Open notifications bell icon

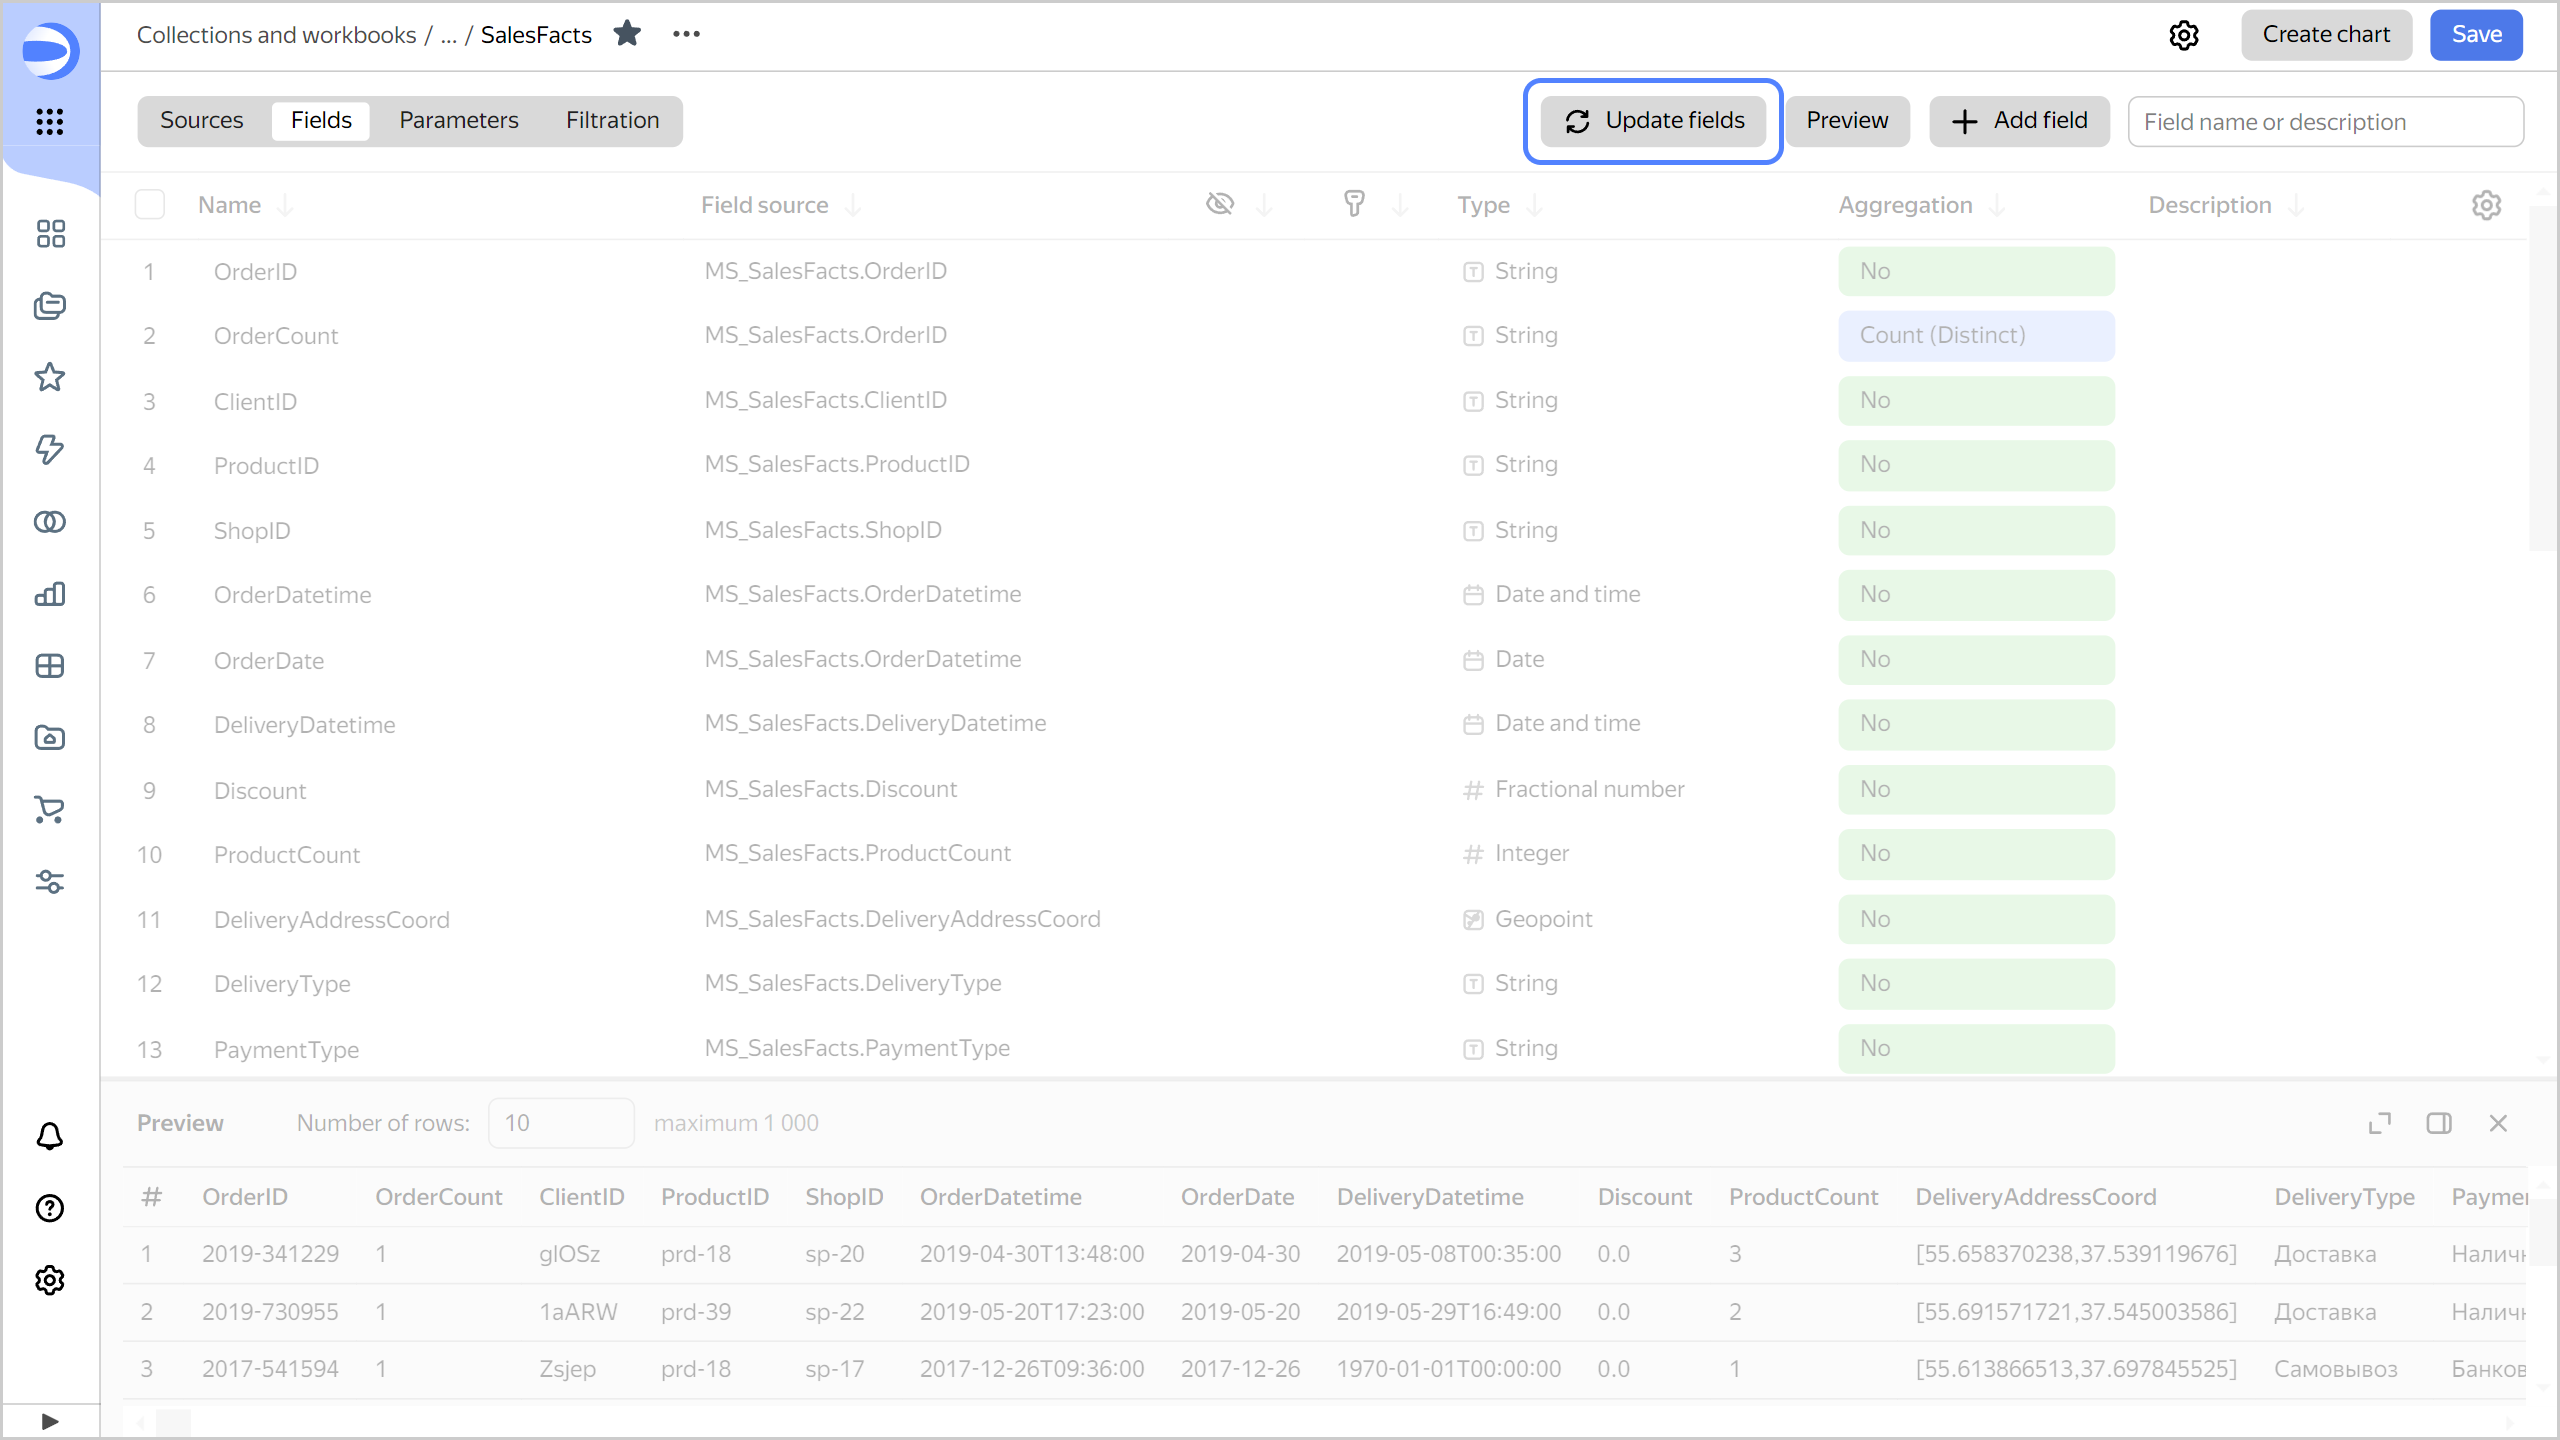click(50, 1136)
